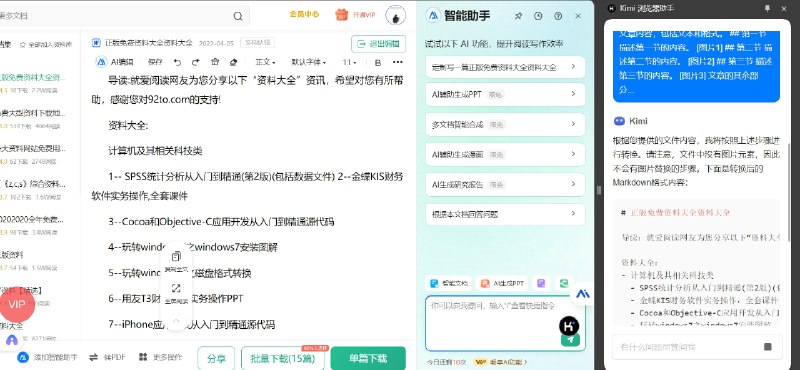Image resolution: width=800 pixels, height=370 pixels.
Task: Toggle bold with the B icon
Action: pyautogui.click(x=378, y=62)
